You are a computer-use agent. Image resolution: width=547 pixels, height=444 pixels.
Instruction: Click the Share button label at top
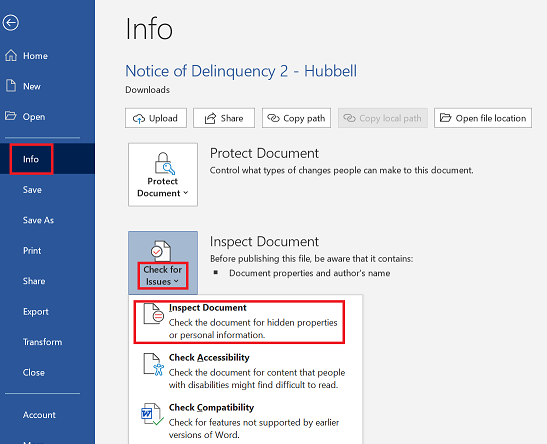[x=232, y=119]
